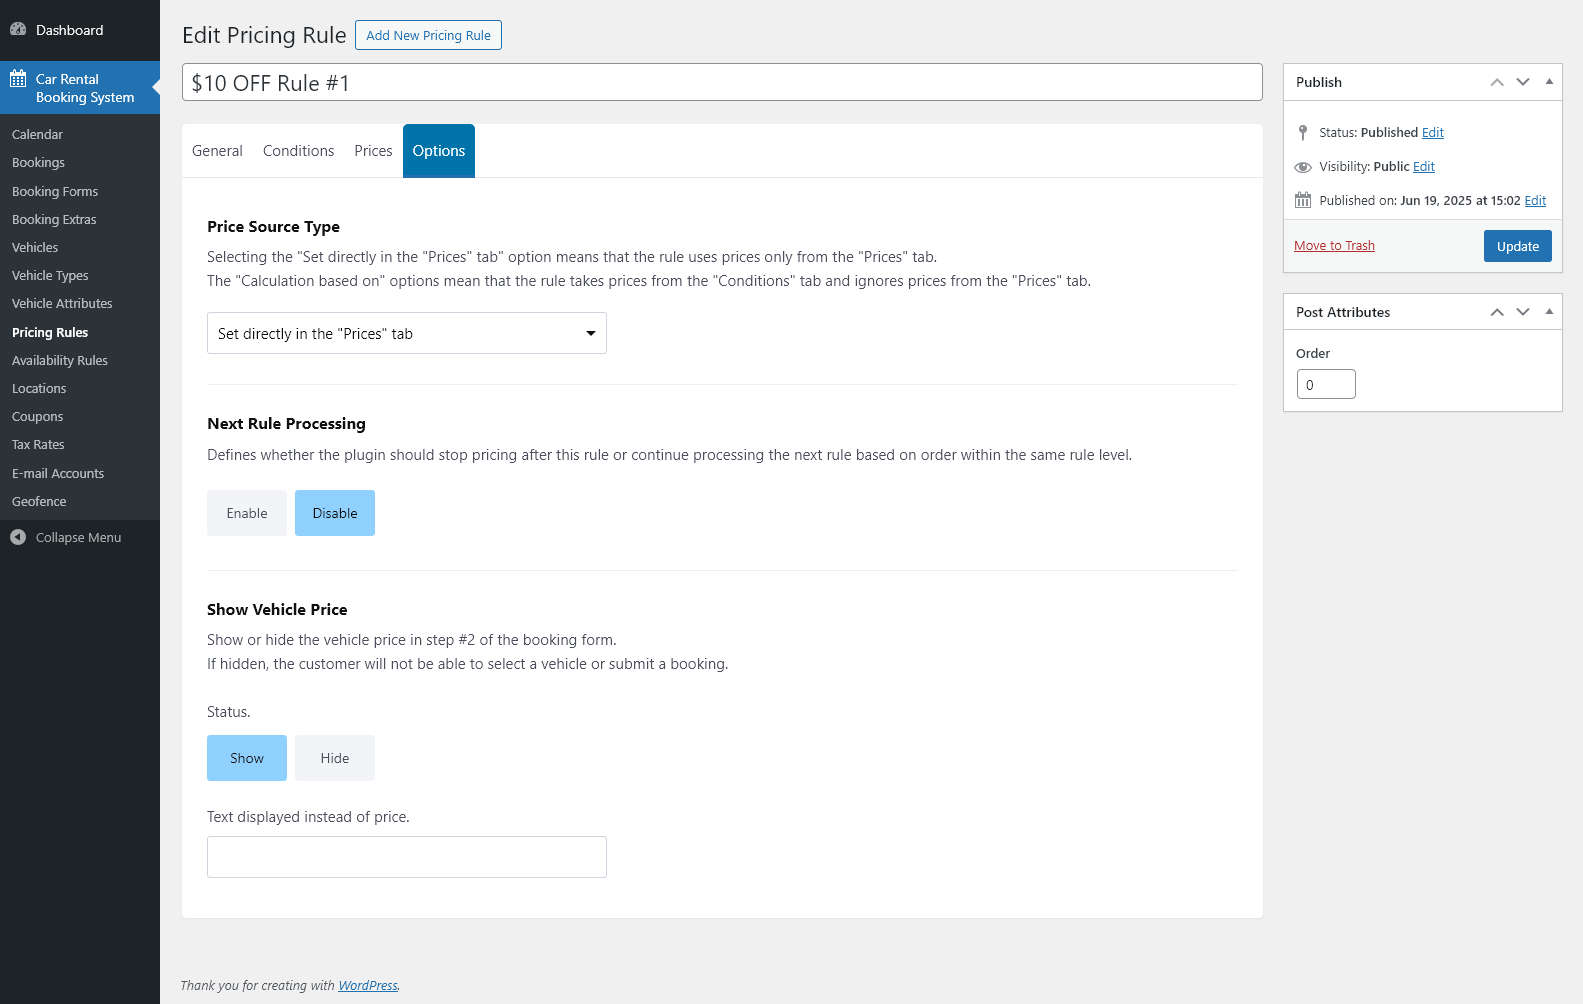Move Post Attributes panel down arrow
This screenshot has width=1583, height=1004.
pos(1523,312)
